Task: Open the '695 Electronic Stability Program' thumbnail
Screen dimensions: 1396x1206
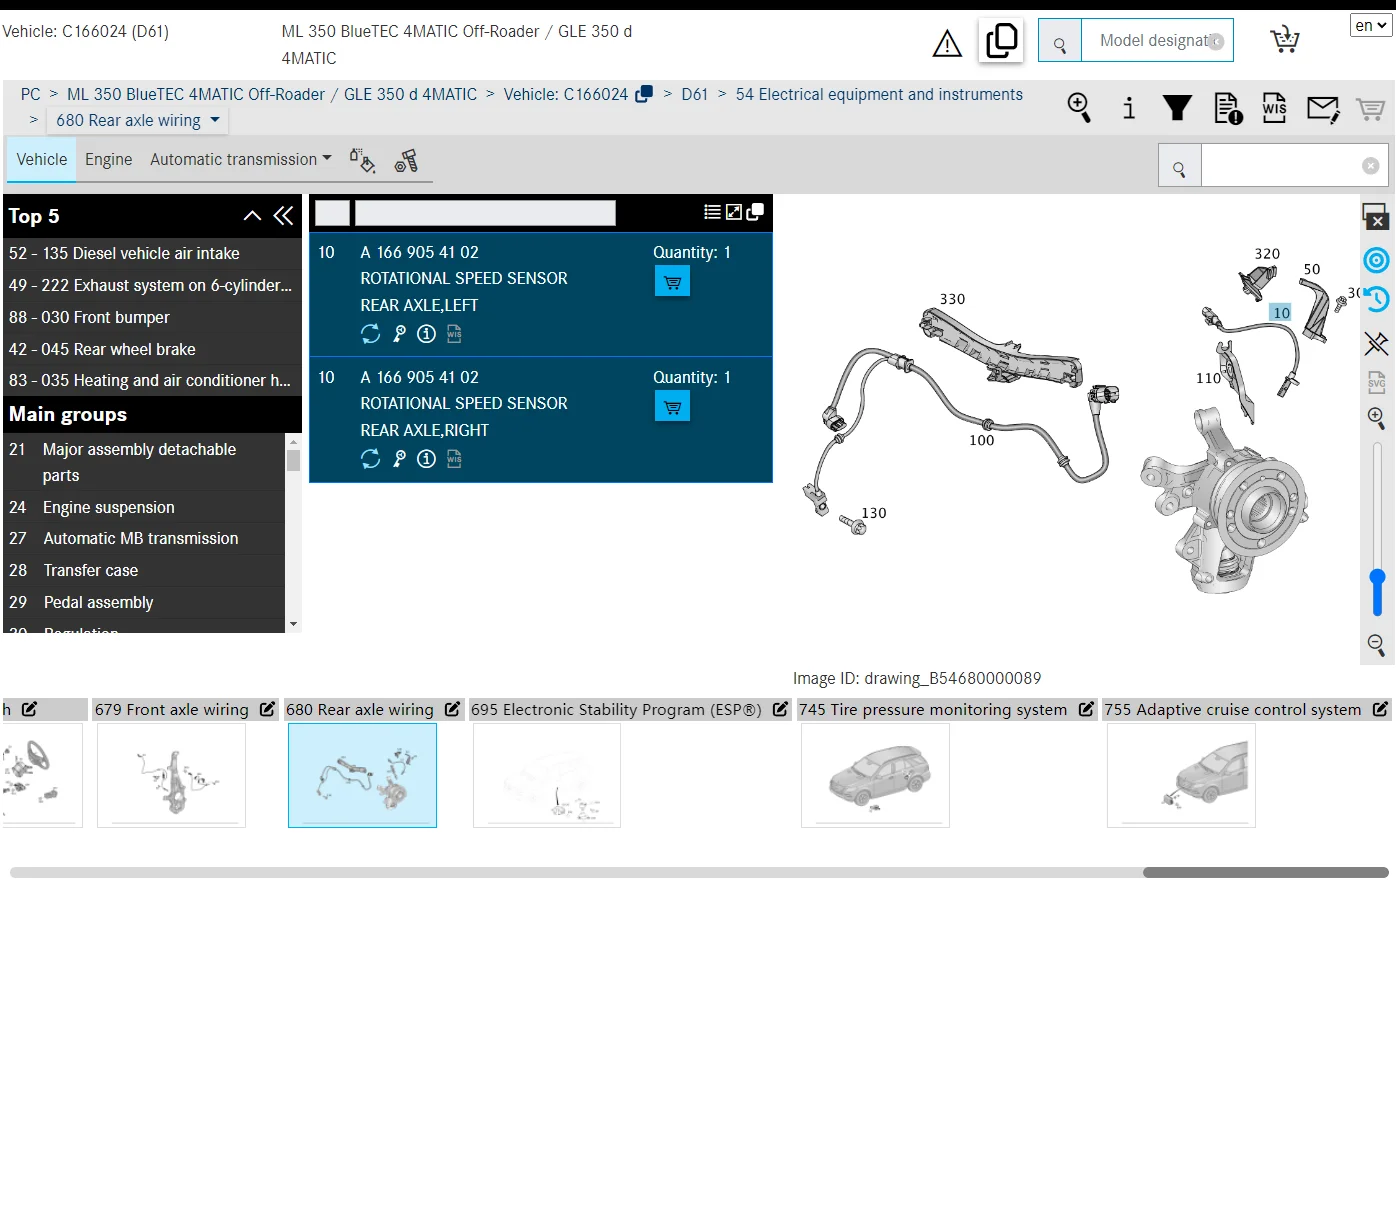Action: pyautogui.click(x=547, y=776)
